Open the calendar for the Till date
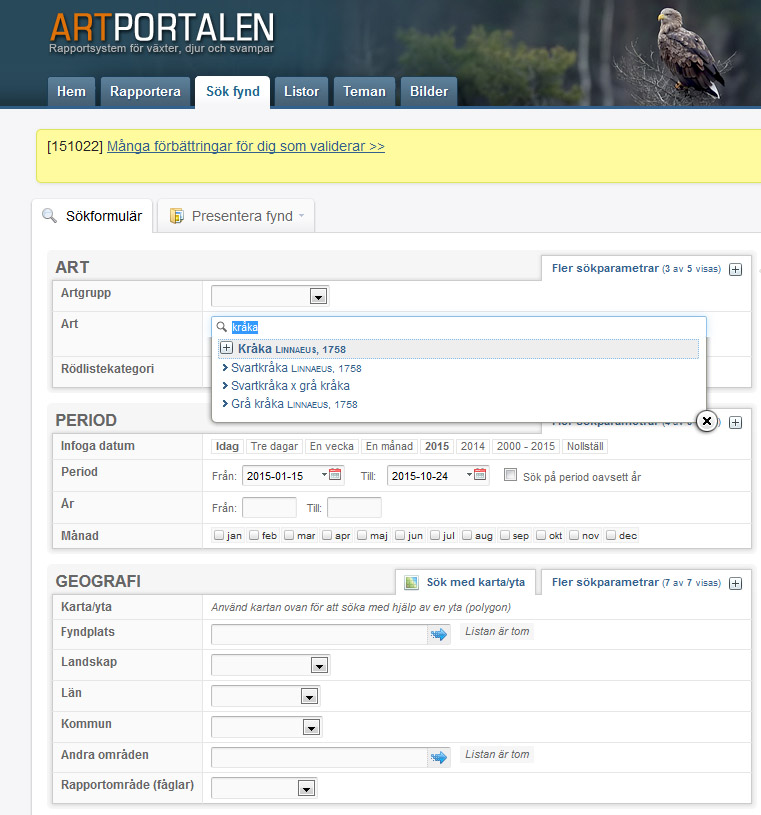761x815 pixels. click(x=480, y=474)
